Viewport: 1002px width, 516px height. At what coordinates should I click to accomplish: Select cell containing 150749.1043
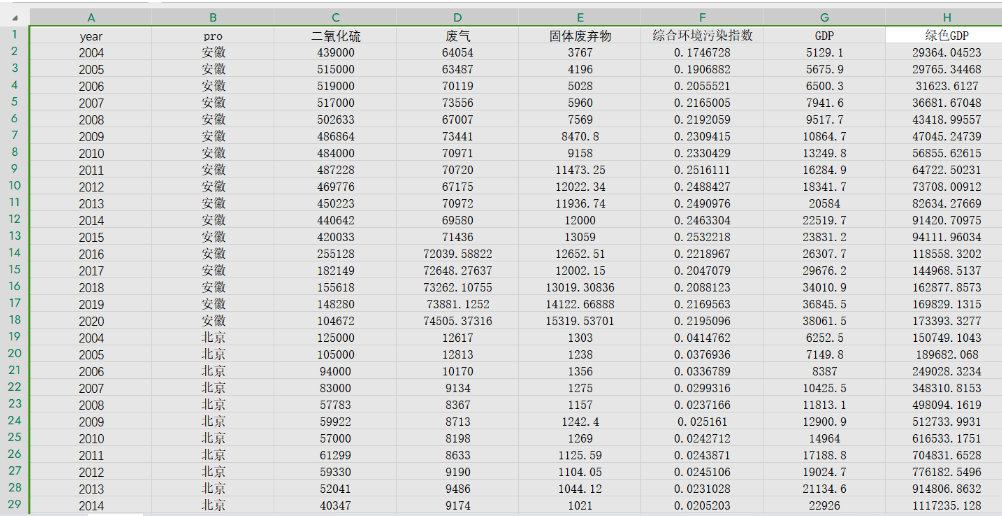944,338
